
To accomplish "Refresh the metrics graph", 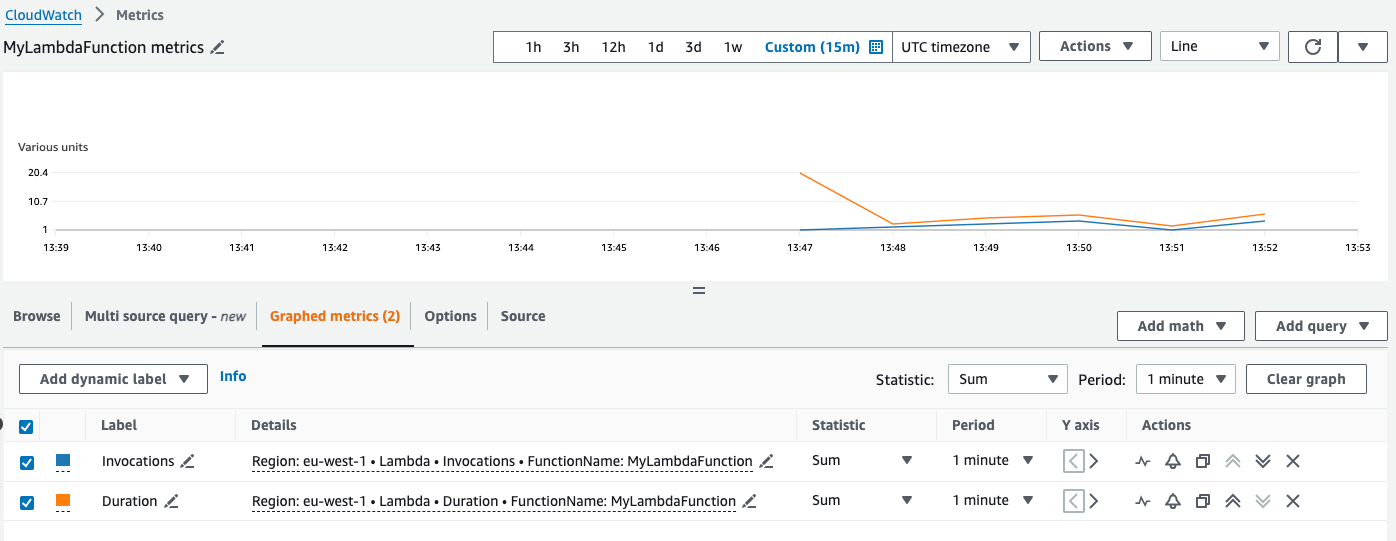I will pyautogui.click(x=1314, y=47).
